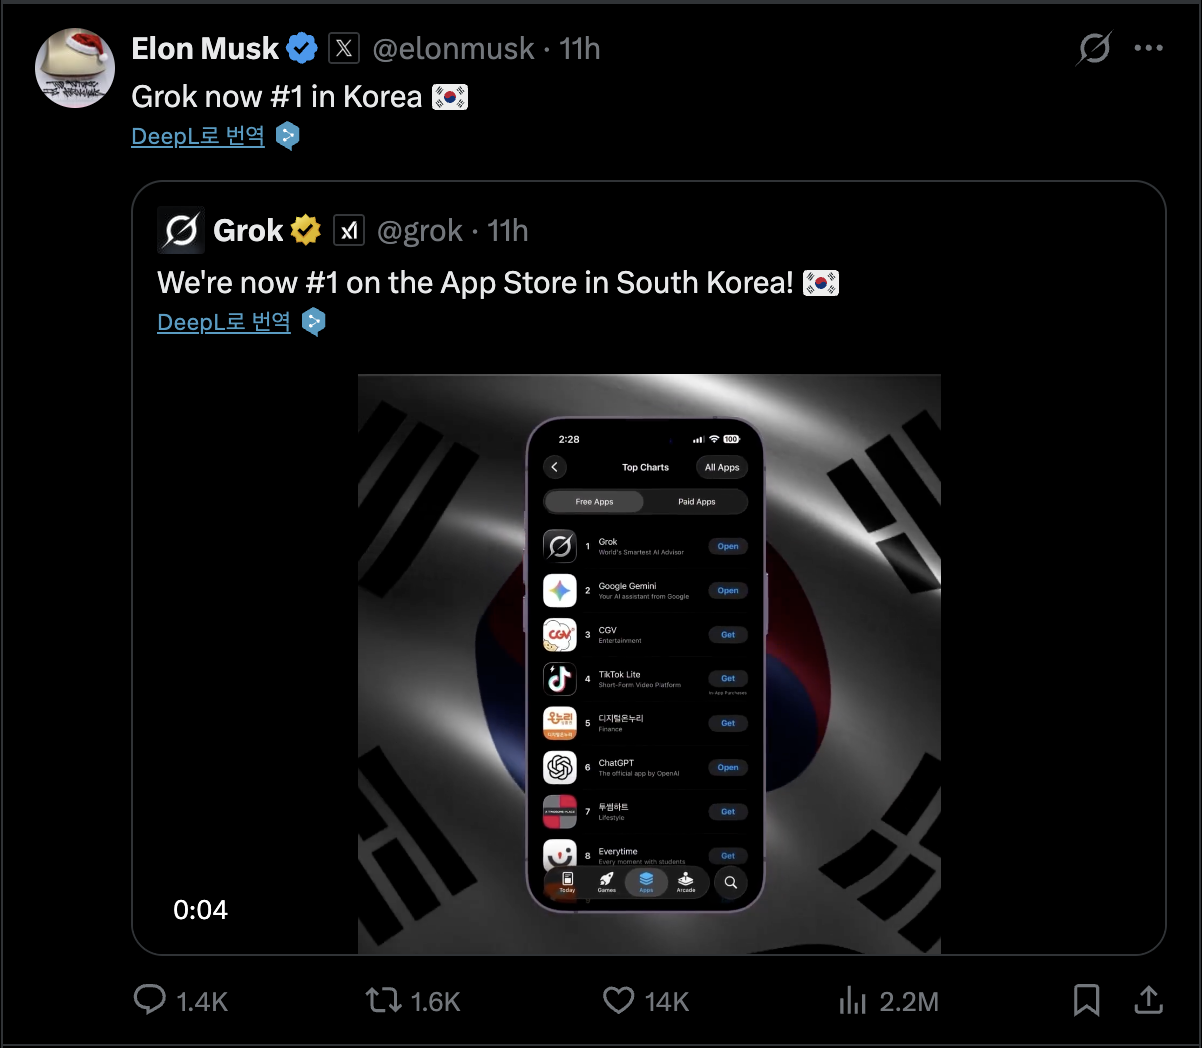Translate quoted Grok post with DeepL

click(x=224, y=322)
